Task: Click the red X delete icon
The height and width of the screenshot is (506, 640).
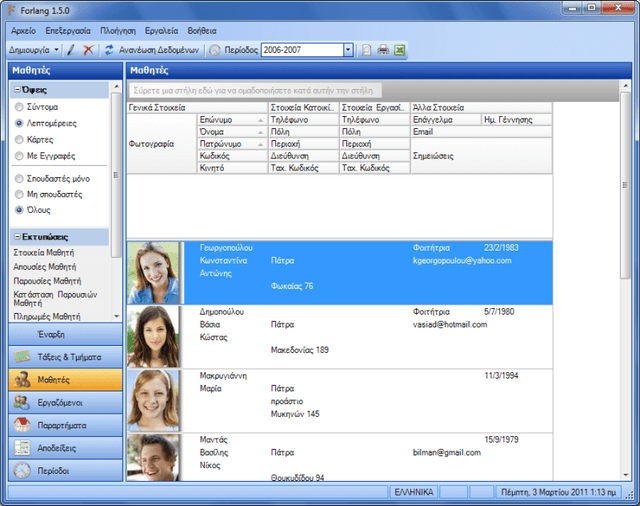Action: [88, 50]
